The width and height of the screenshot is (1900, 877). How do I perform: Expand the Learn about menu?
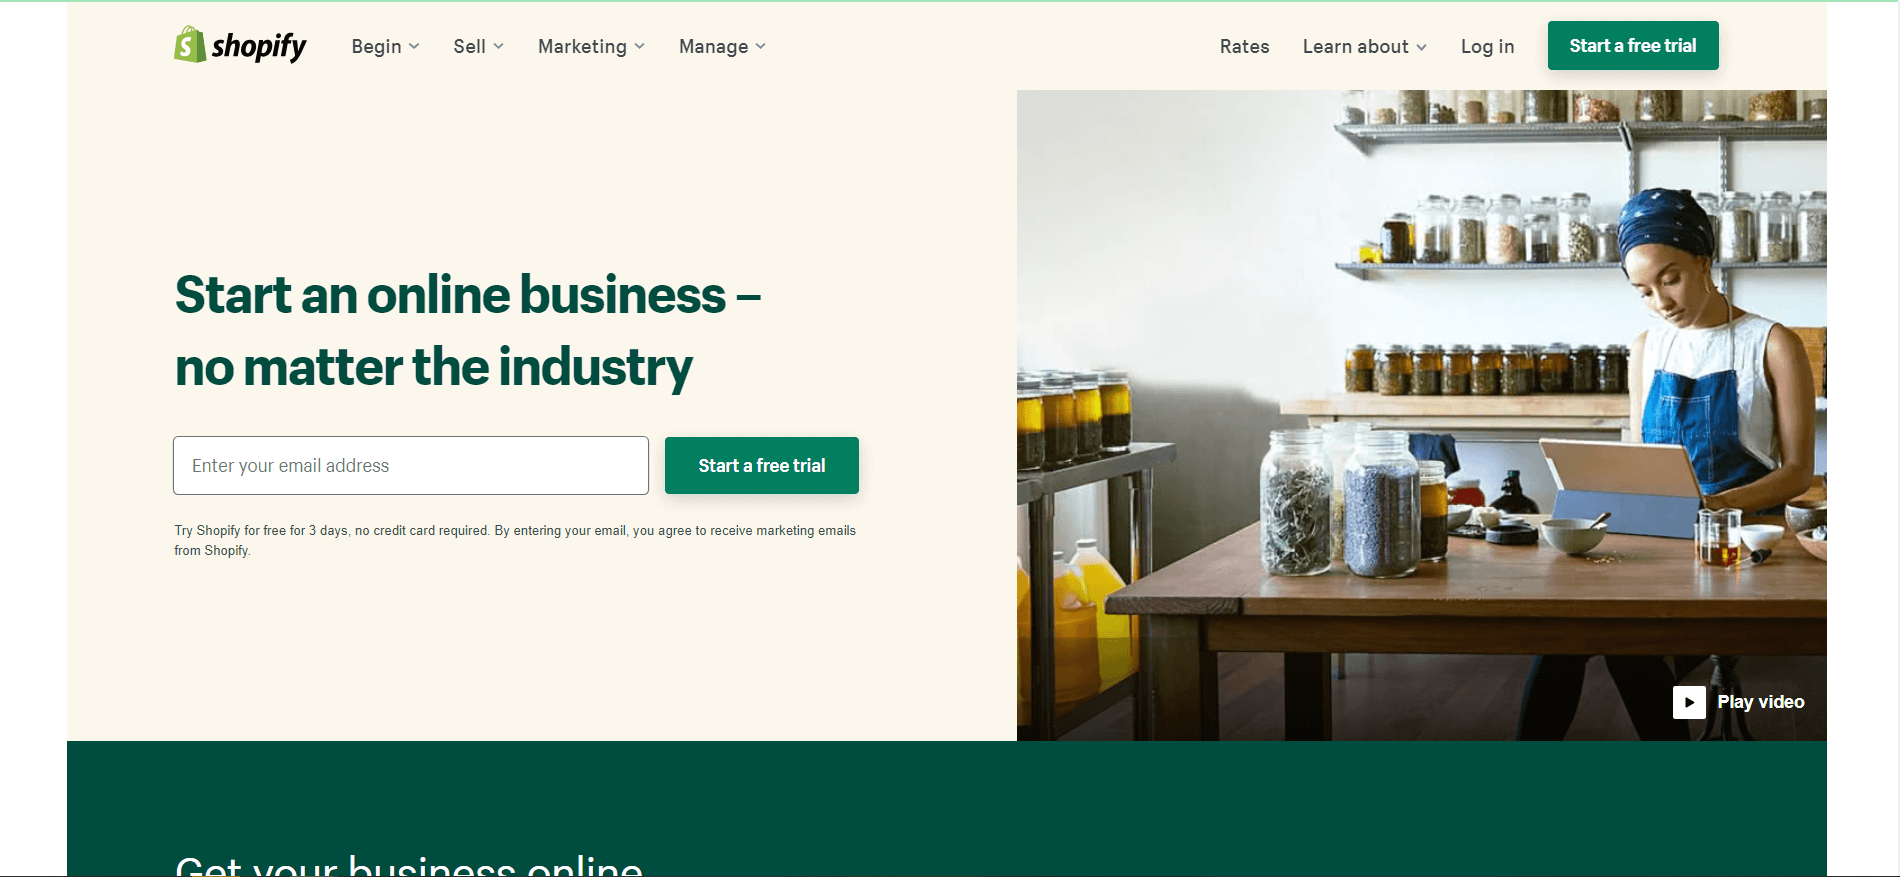pos(1364,47)
